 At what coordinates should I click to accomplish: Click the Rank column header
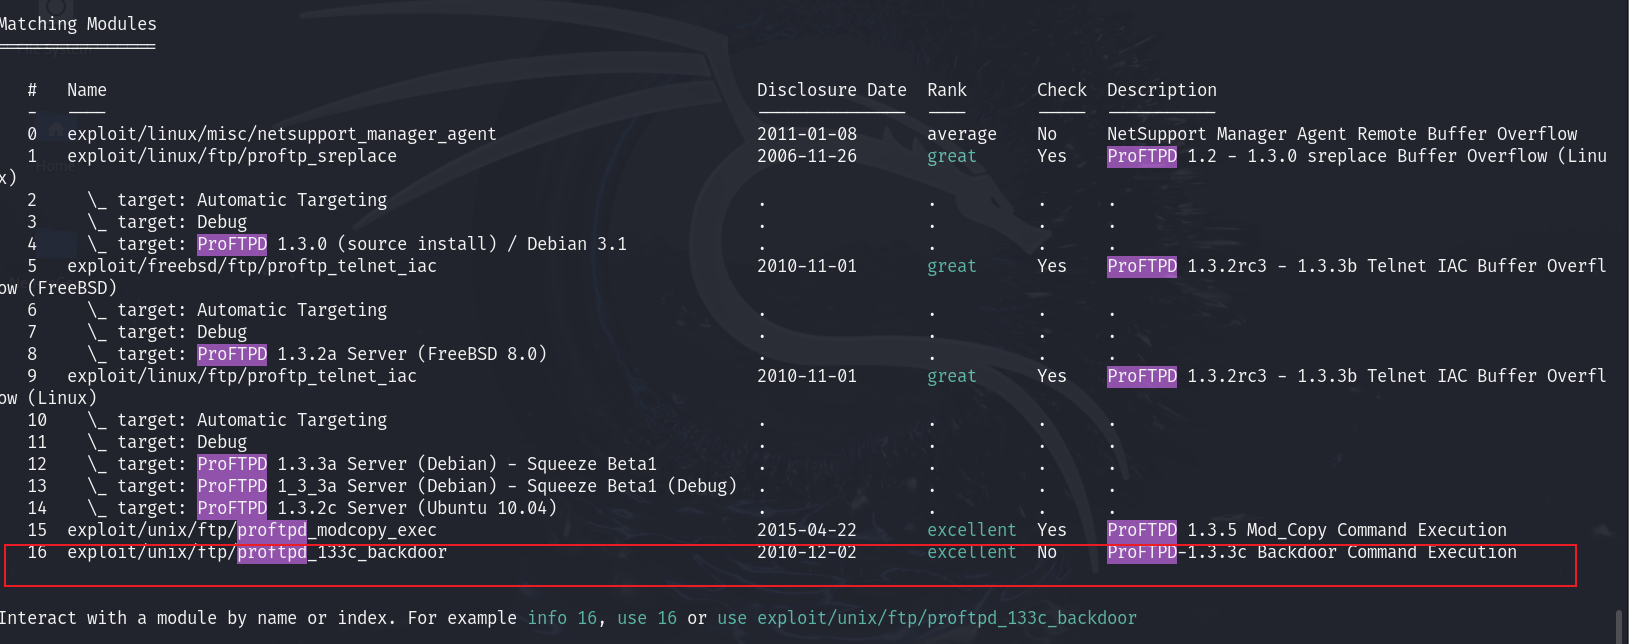[947, 90]
